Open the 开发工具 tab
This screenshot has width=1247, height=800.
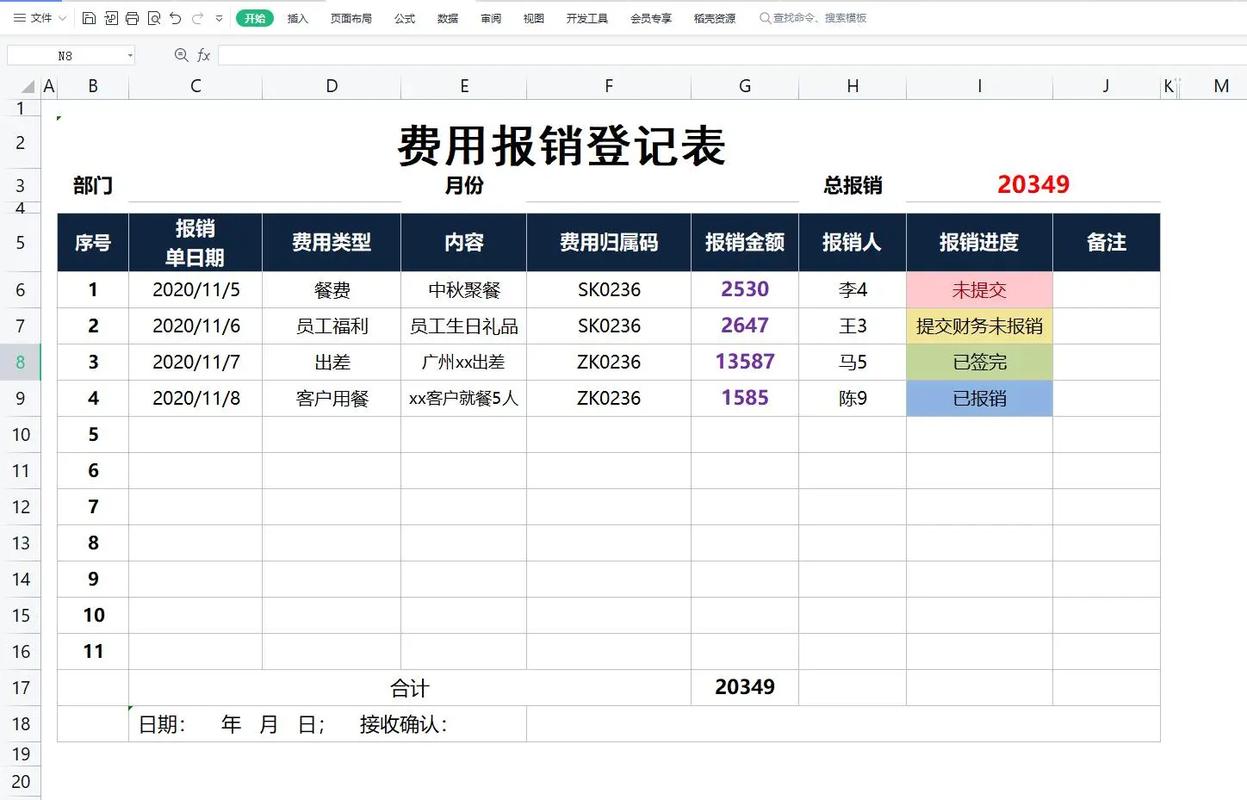[x=587, y=18]
